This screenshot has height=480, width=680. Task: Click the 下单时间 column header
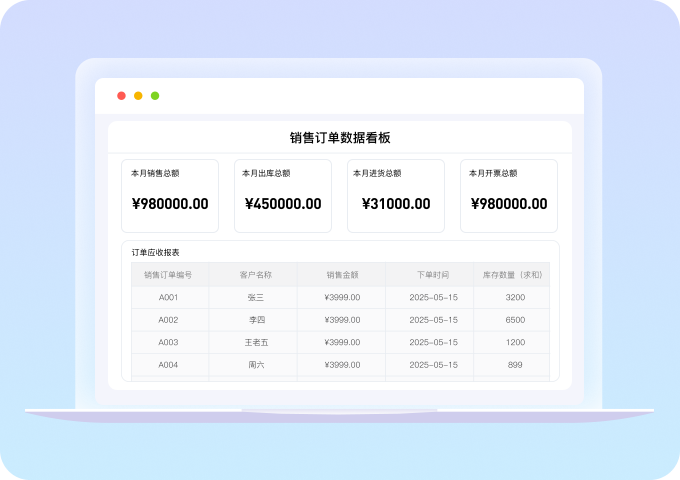coord(433,274)
